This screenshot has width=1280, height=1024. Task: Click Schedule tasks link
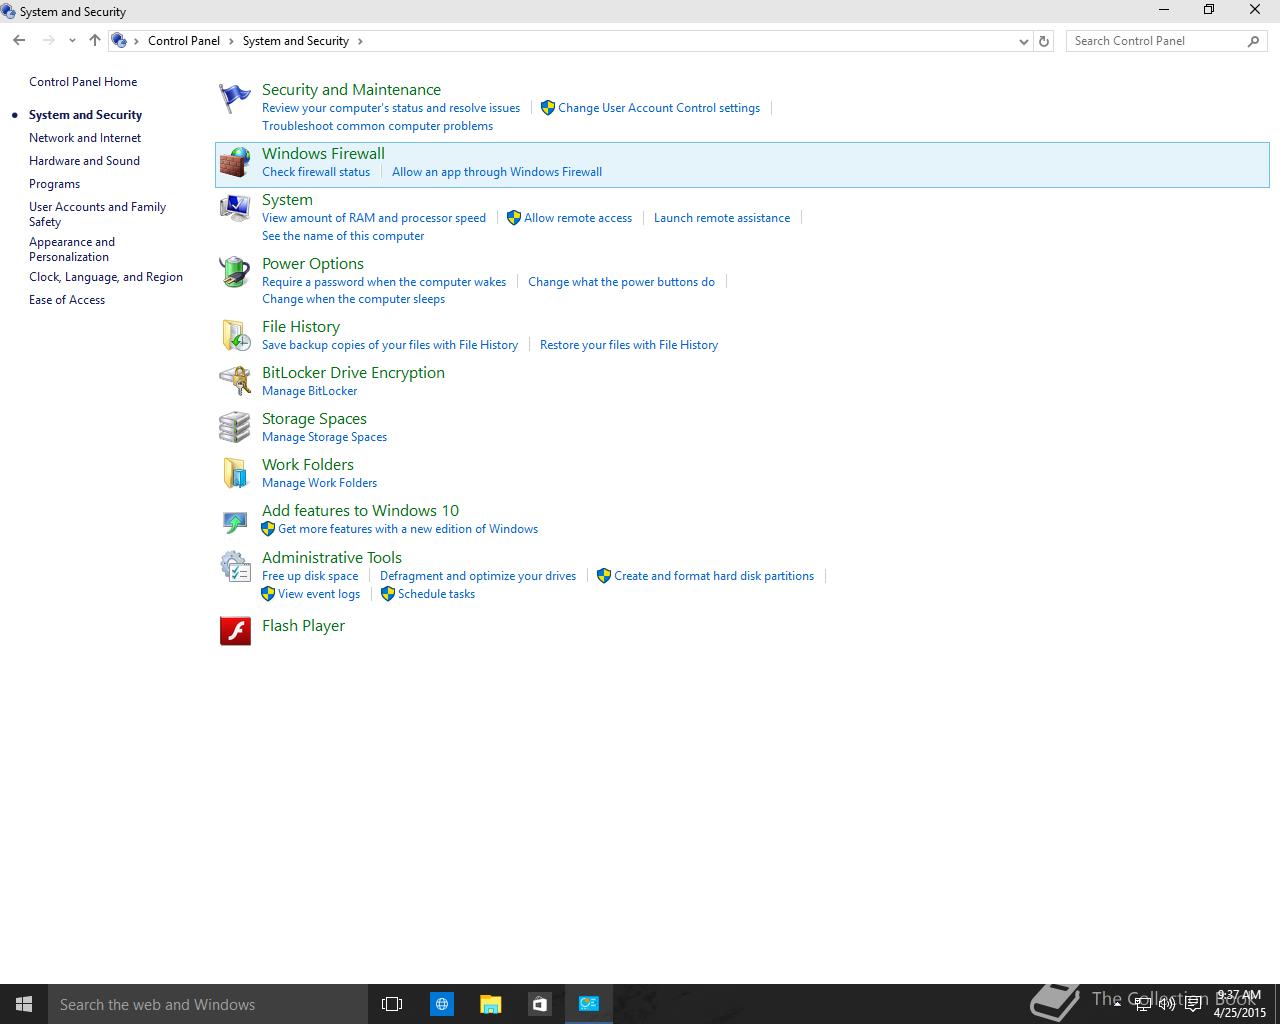436,594
